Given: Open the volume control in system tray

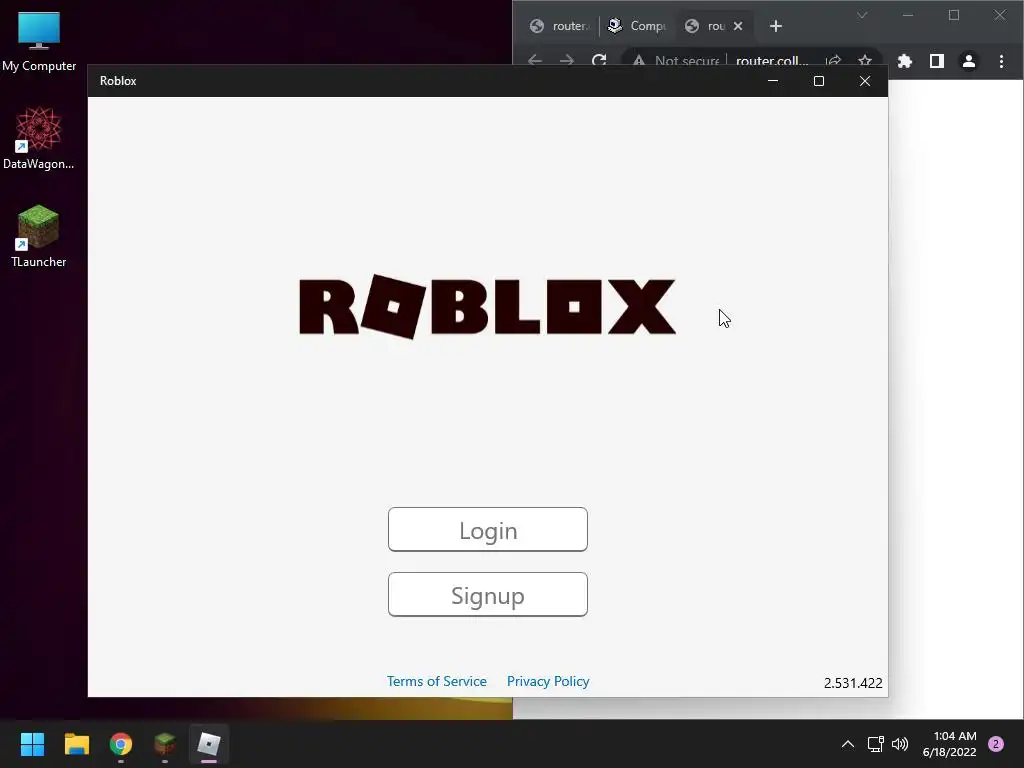Looking at the screenshot, I should click(x=900, y=744).
